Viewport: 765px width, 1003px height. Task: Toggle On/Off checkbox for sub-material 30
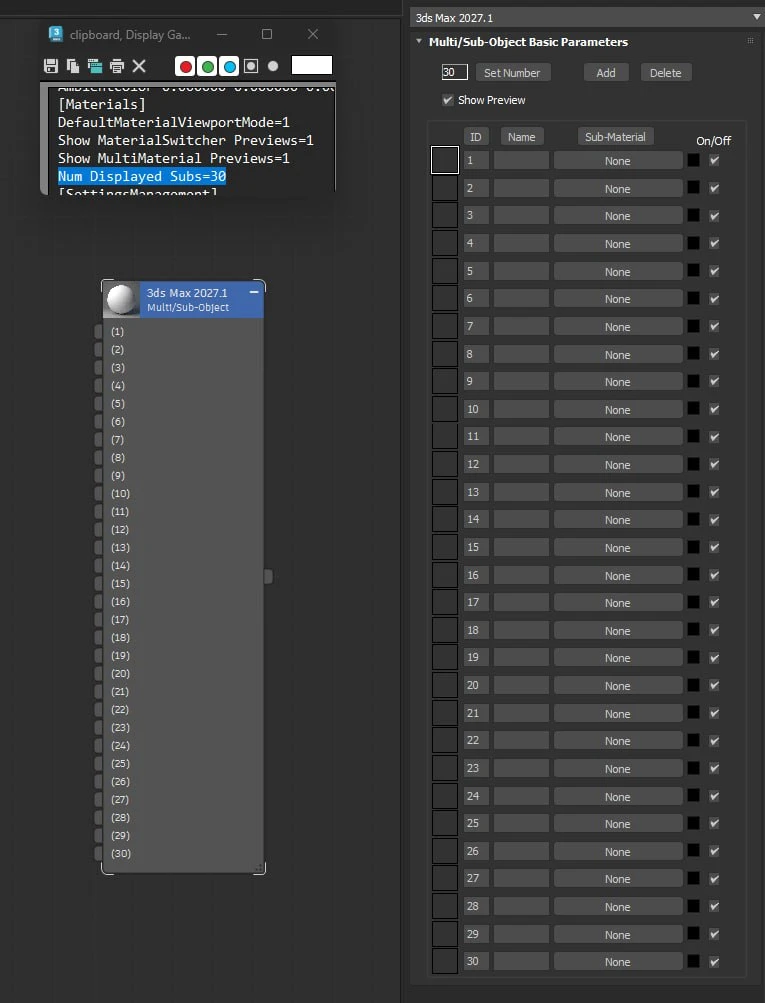coord(714,961)
